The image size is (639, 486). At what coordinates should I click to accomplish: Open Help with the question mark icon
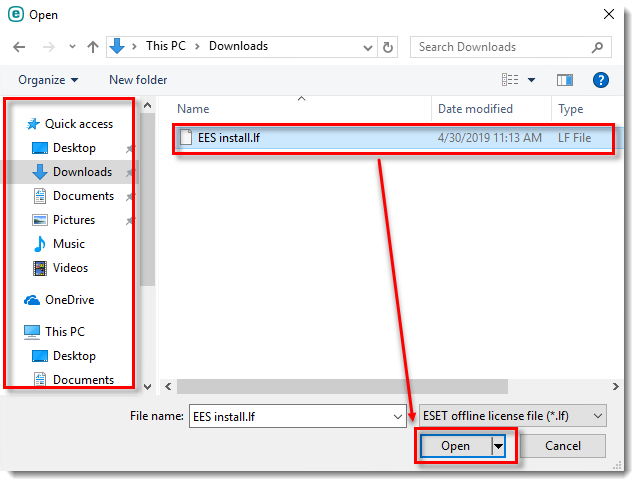pyautogui.click(x=601, y=80)
